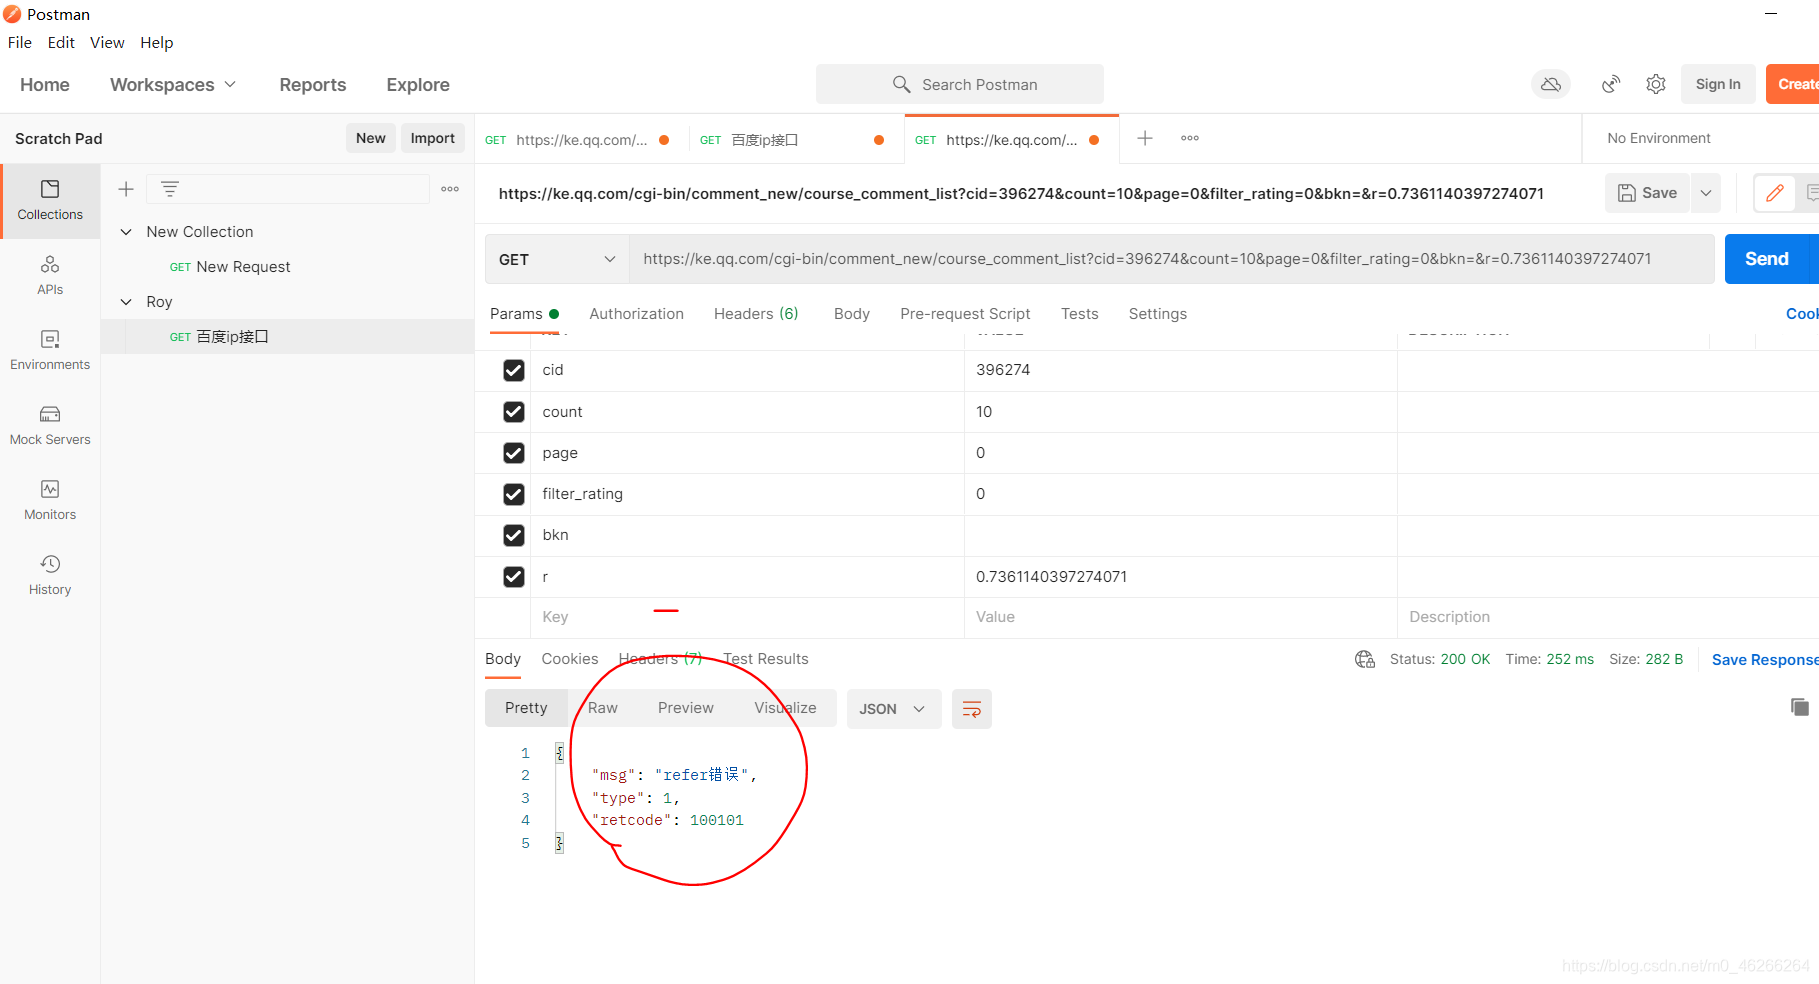Click the search magnifier icon
The width and height of the screenshot is (1819, 984).
pyautogui.click(x=901, y=85)
